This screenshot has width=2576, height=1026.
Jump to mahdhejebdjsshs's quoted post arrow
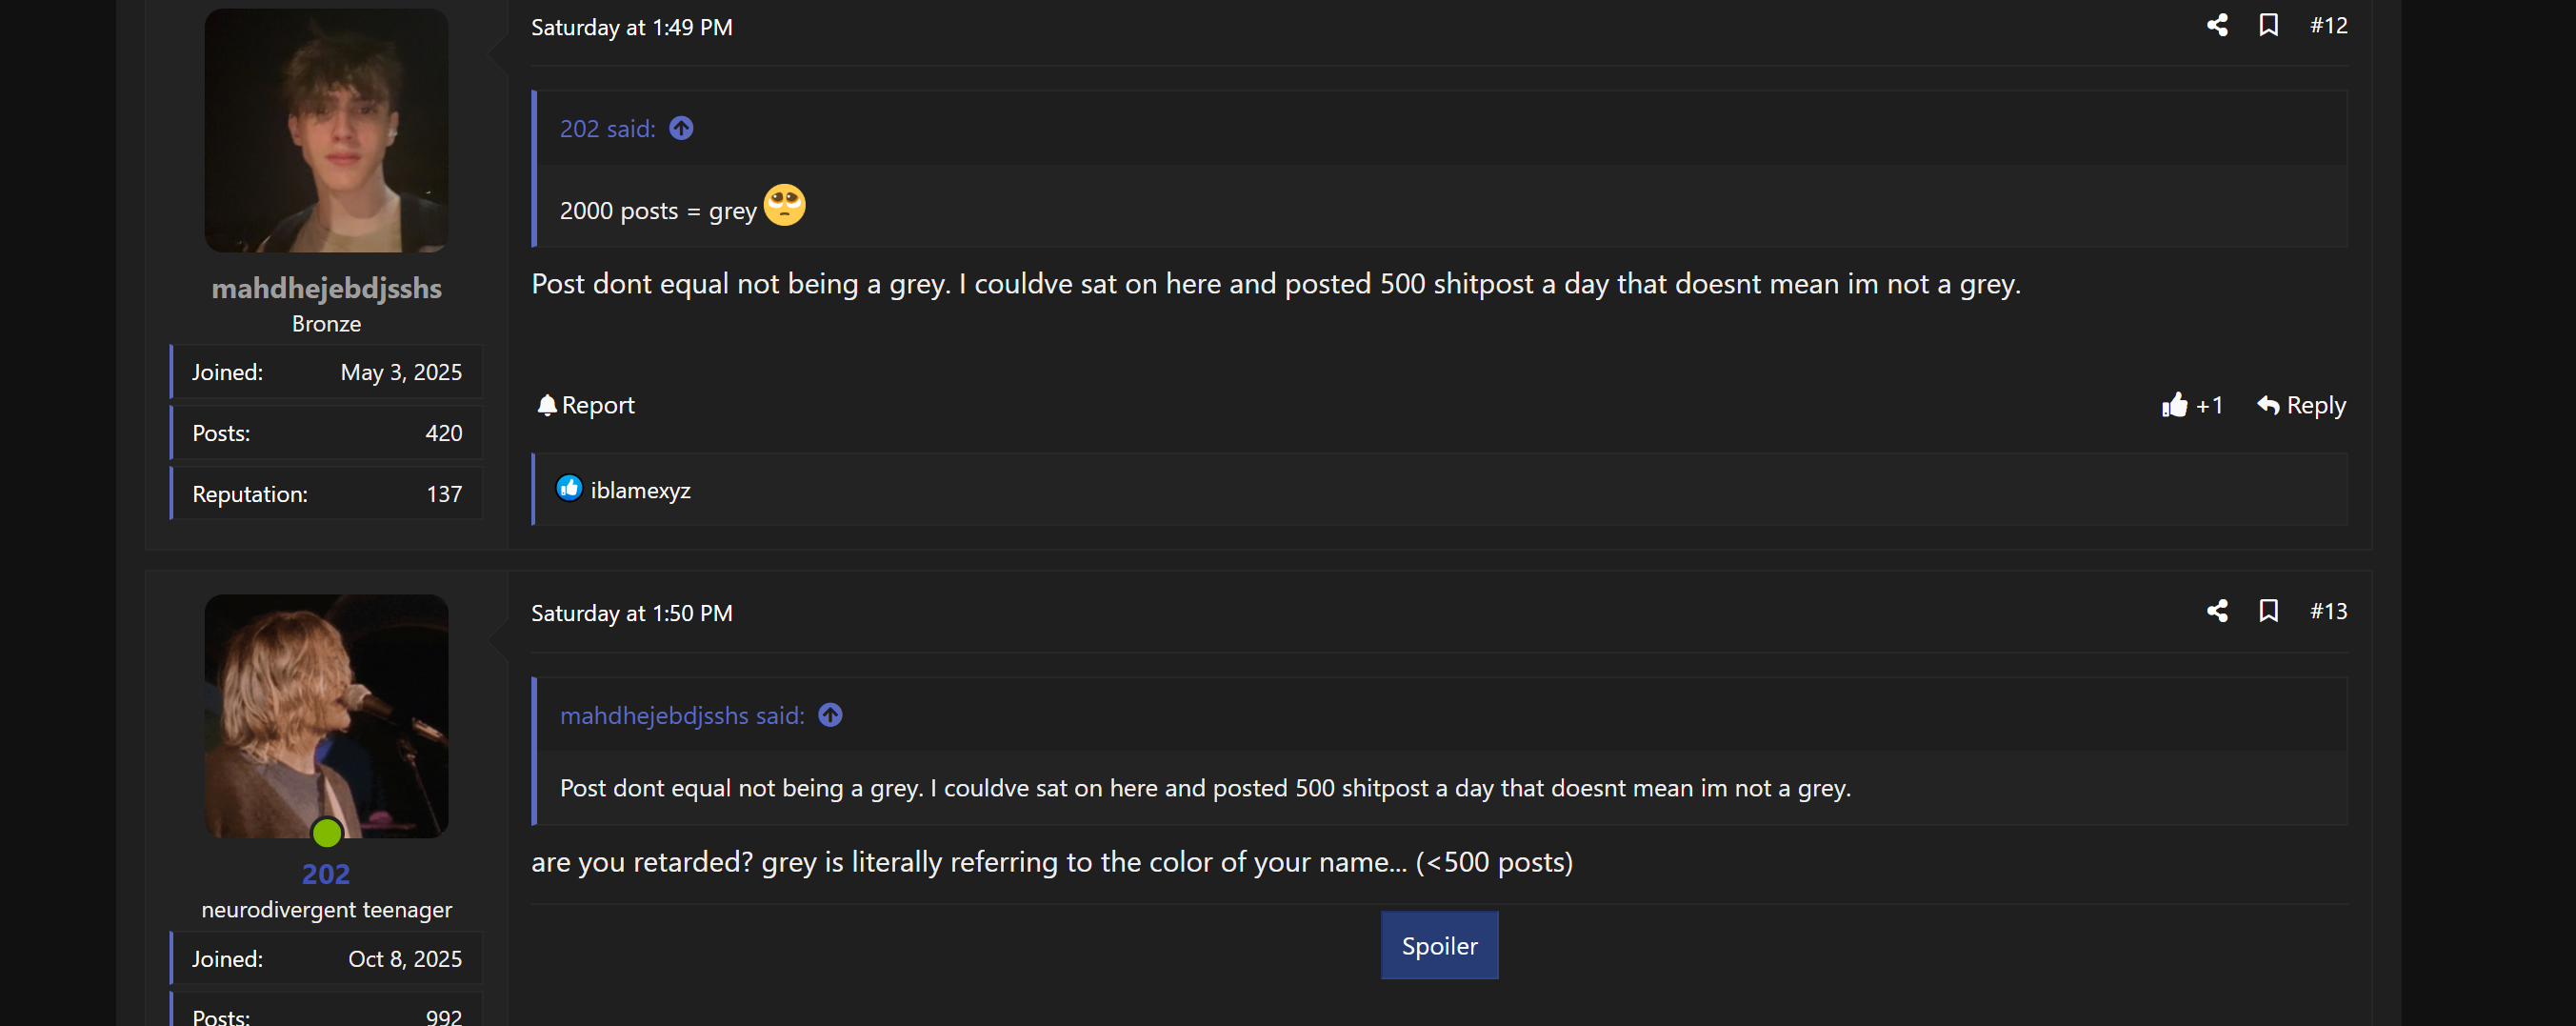pyautogui.click(x=830, y=716)
